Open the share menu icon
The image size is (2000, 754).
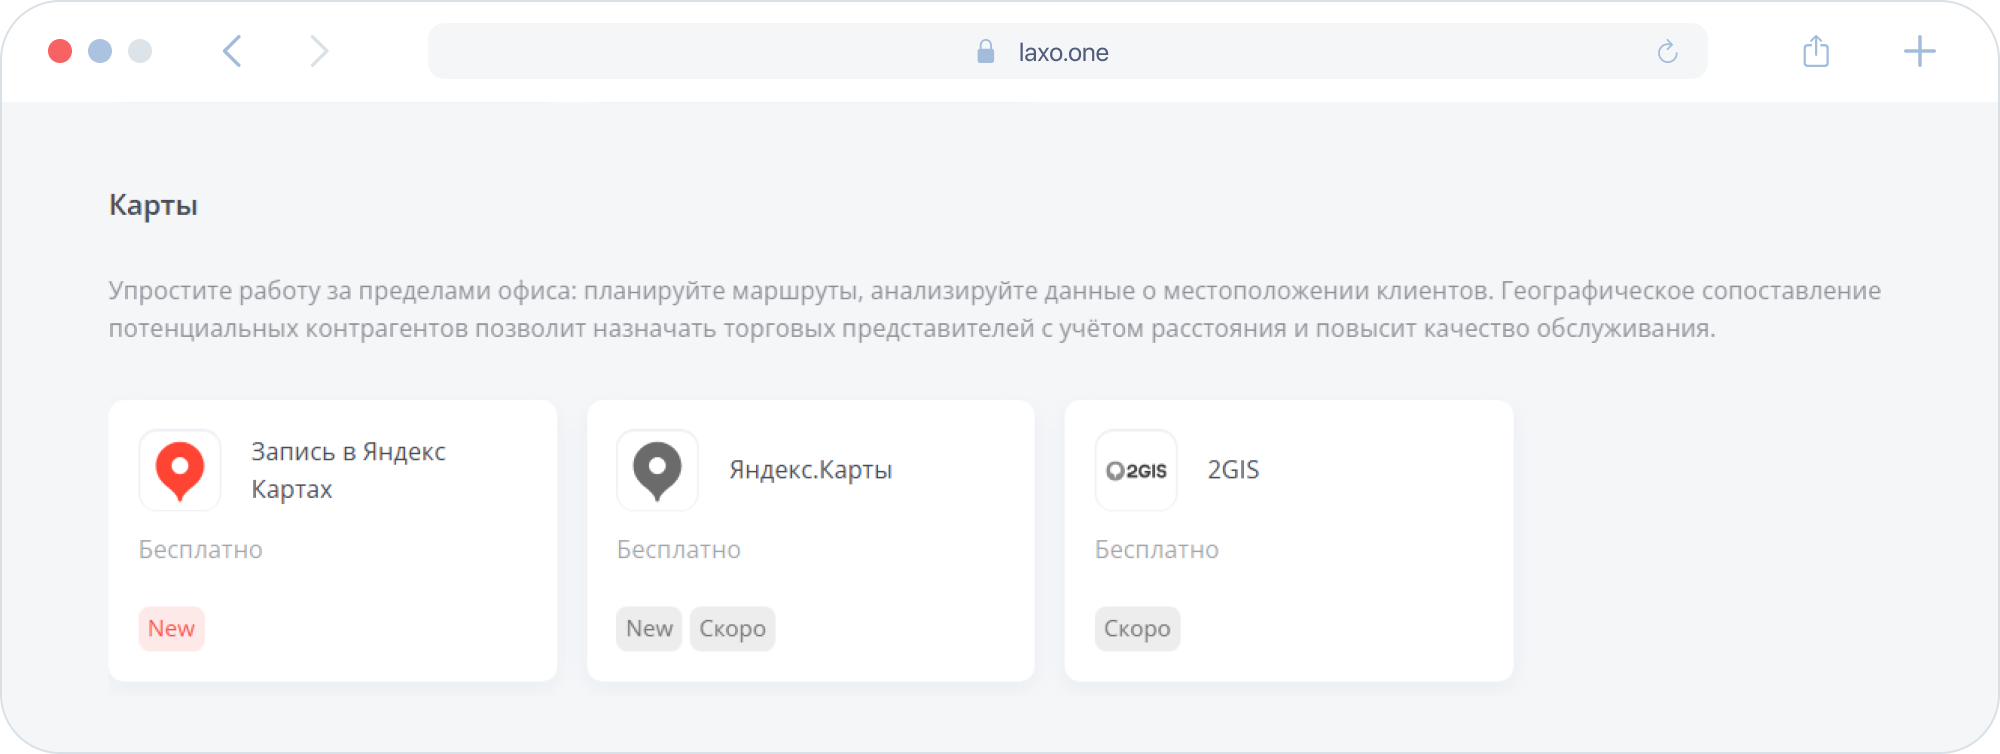1816,51
